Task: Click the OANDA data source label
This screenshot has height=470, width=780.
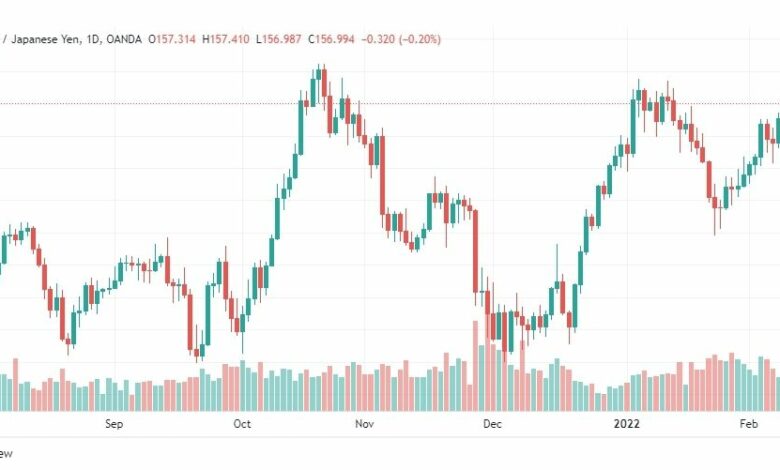Action: click(x=124, y=39)
